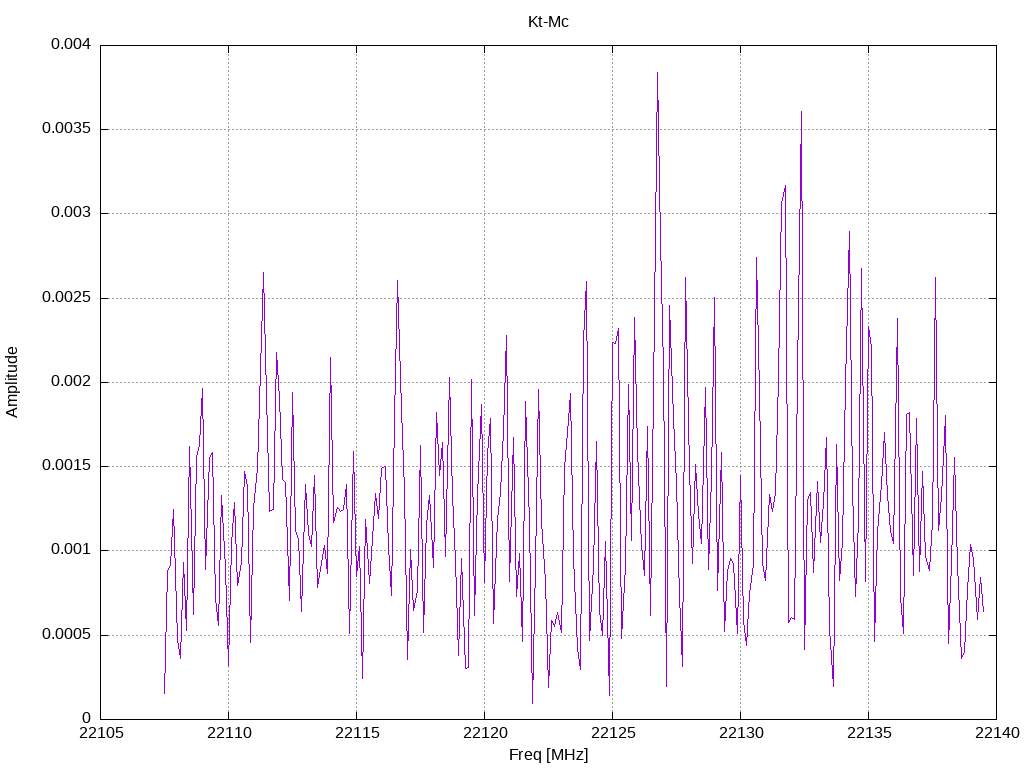Click the Amplitude y-axis label
Image resolution: width=1024 pixels, height=768 pixels.
[12, 382]
